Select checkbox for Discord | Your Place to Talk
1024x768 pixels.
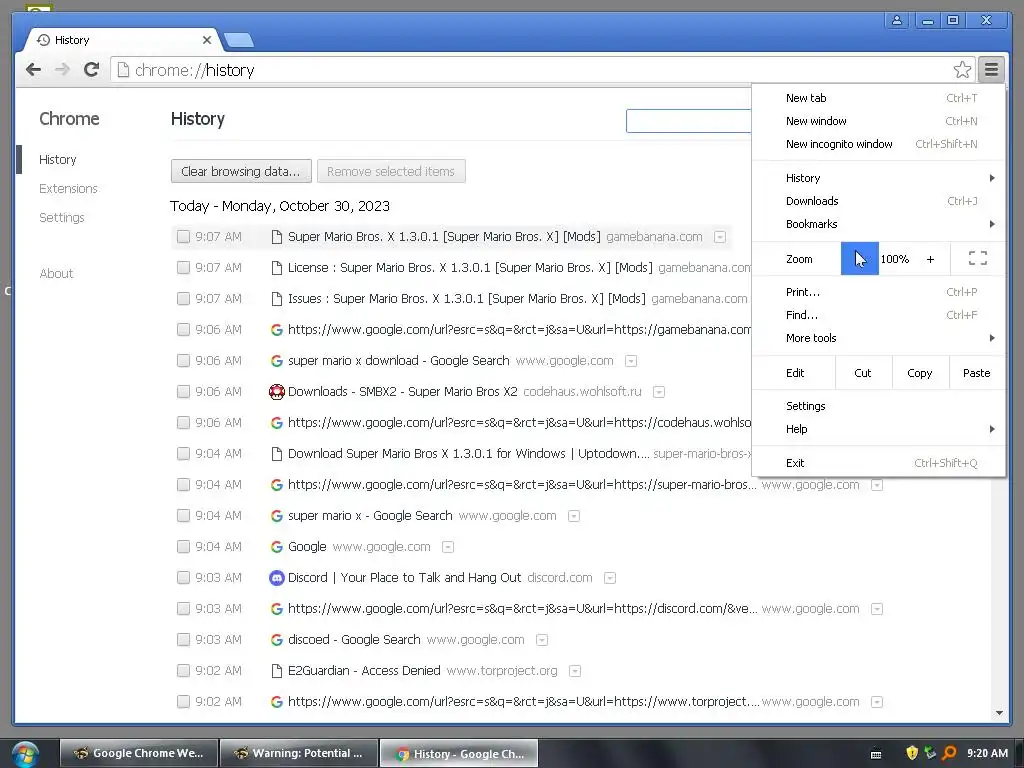(184, 578)
